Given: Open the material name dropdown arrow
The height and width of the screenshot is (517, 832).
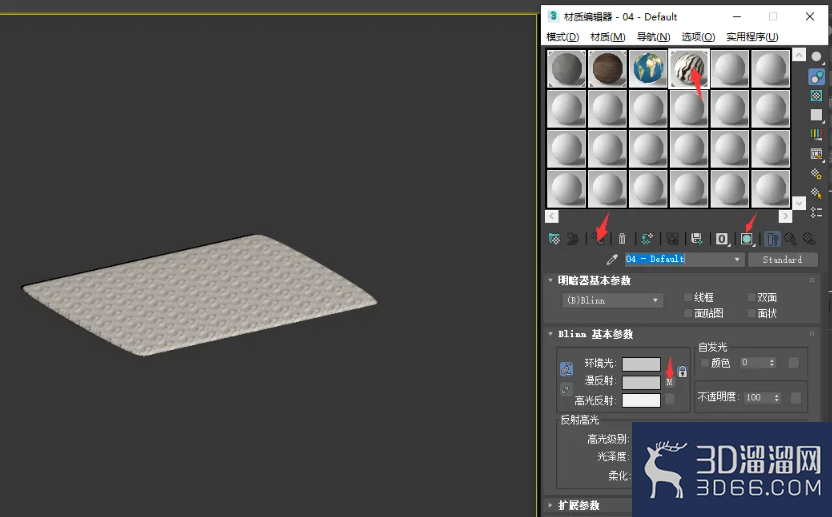Looking at the screenshot, I should (x=737, y=260).
